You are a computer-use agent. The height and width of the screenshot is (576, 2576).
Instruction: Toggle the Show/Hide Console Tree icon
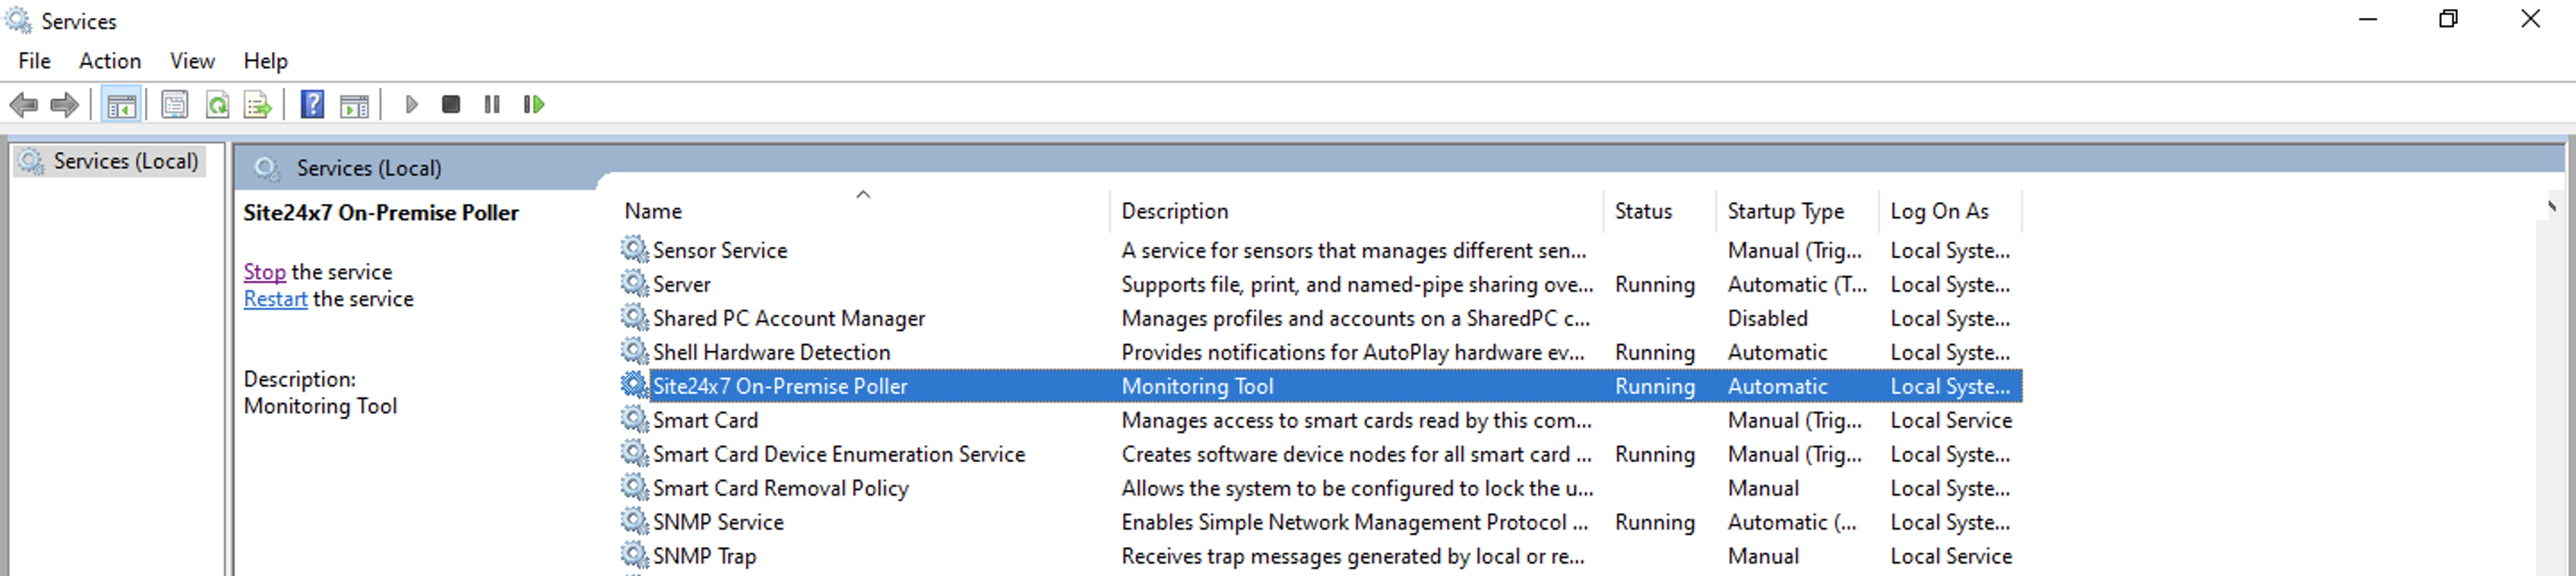click(x=122, y=104)
